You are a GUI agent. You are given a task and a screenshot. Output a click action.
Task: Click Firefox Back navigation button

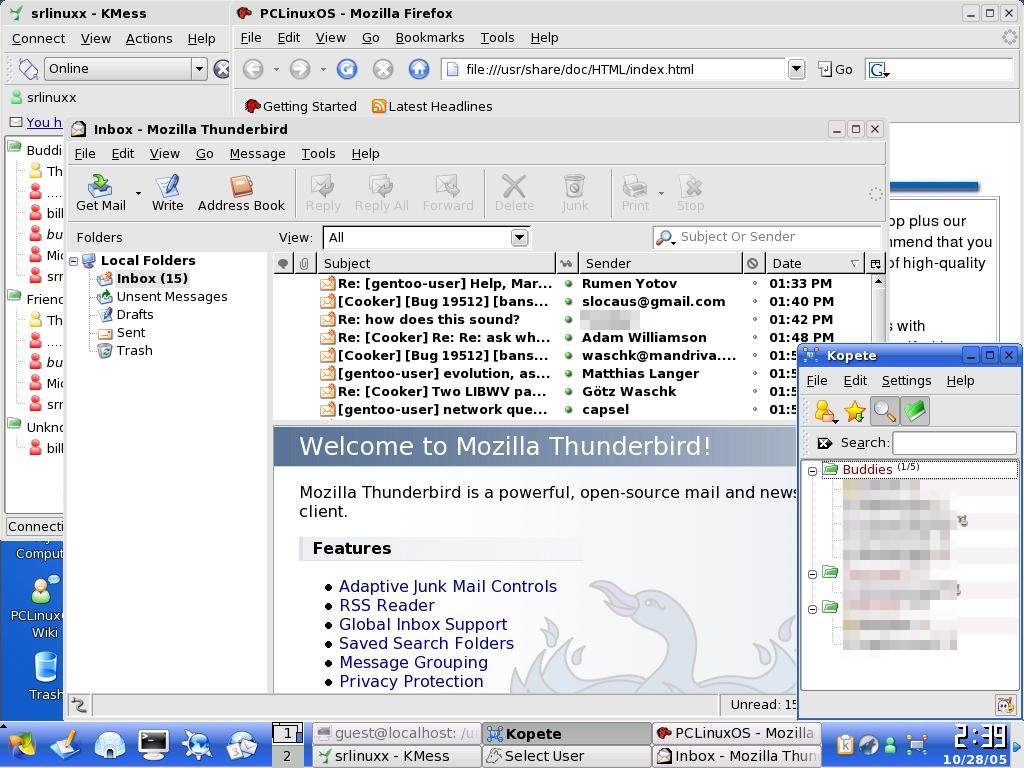(x=253, y=69)
